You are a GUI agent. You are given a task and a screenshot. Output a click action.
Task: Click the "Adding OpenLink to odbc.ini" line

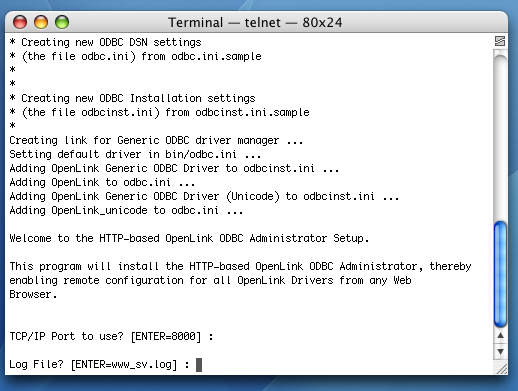[x=102, y=182]
